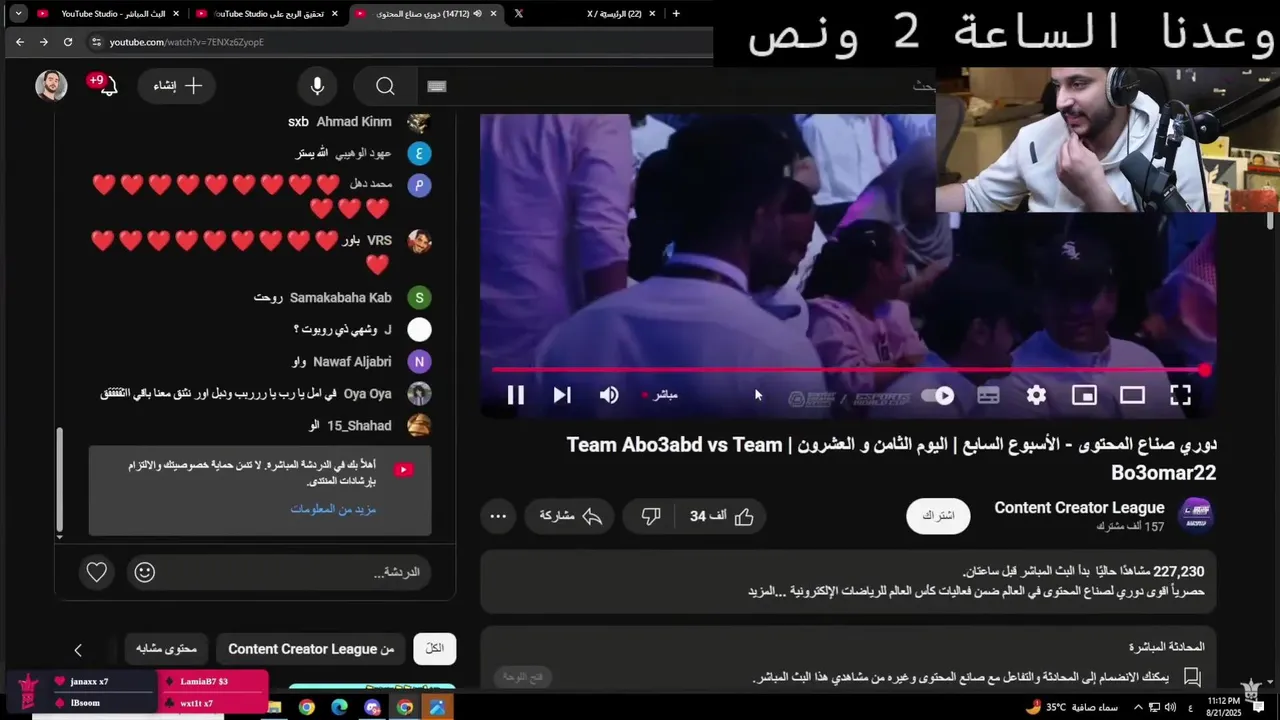Screen dimensions: 1280x720
Task: Click the youtube.com address bar URL
Action: pos(187,42)
